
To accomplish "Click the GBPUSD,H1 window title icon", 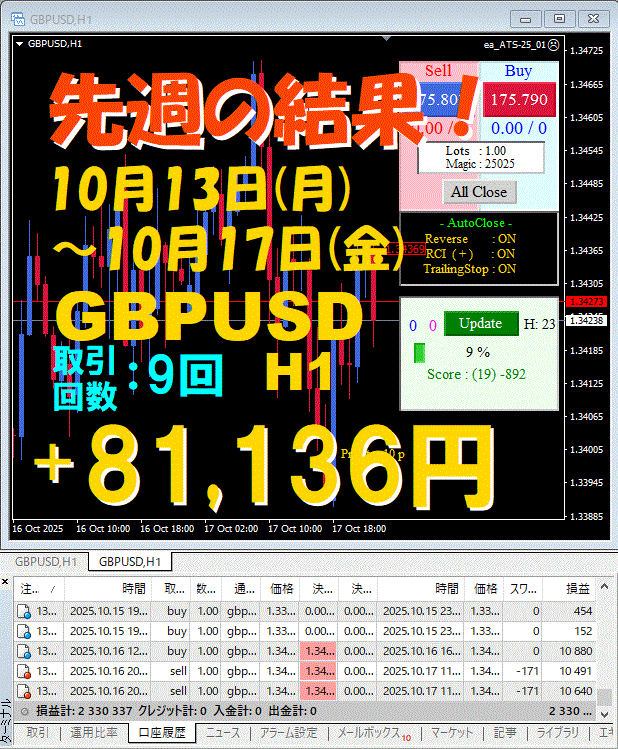I will click(18, 19).
